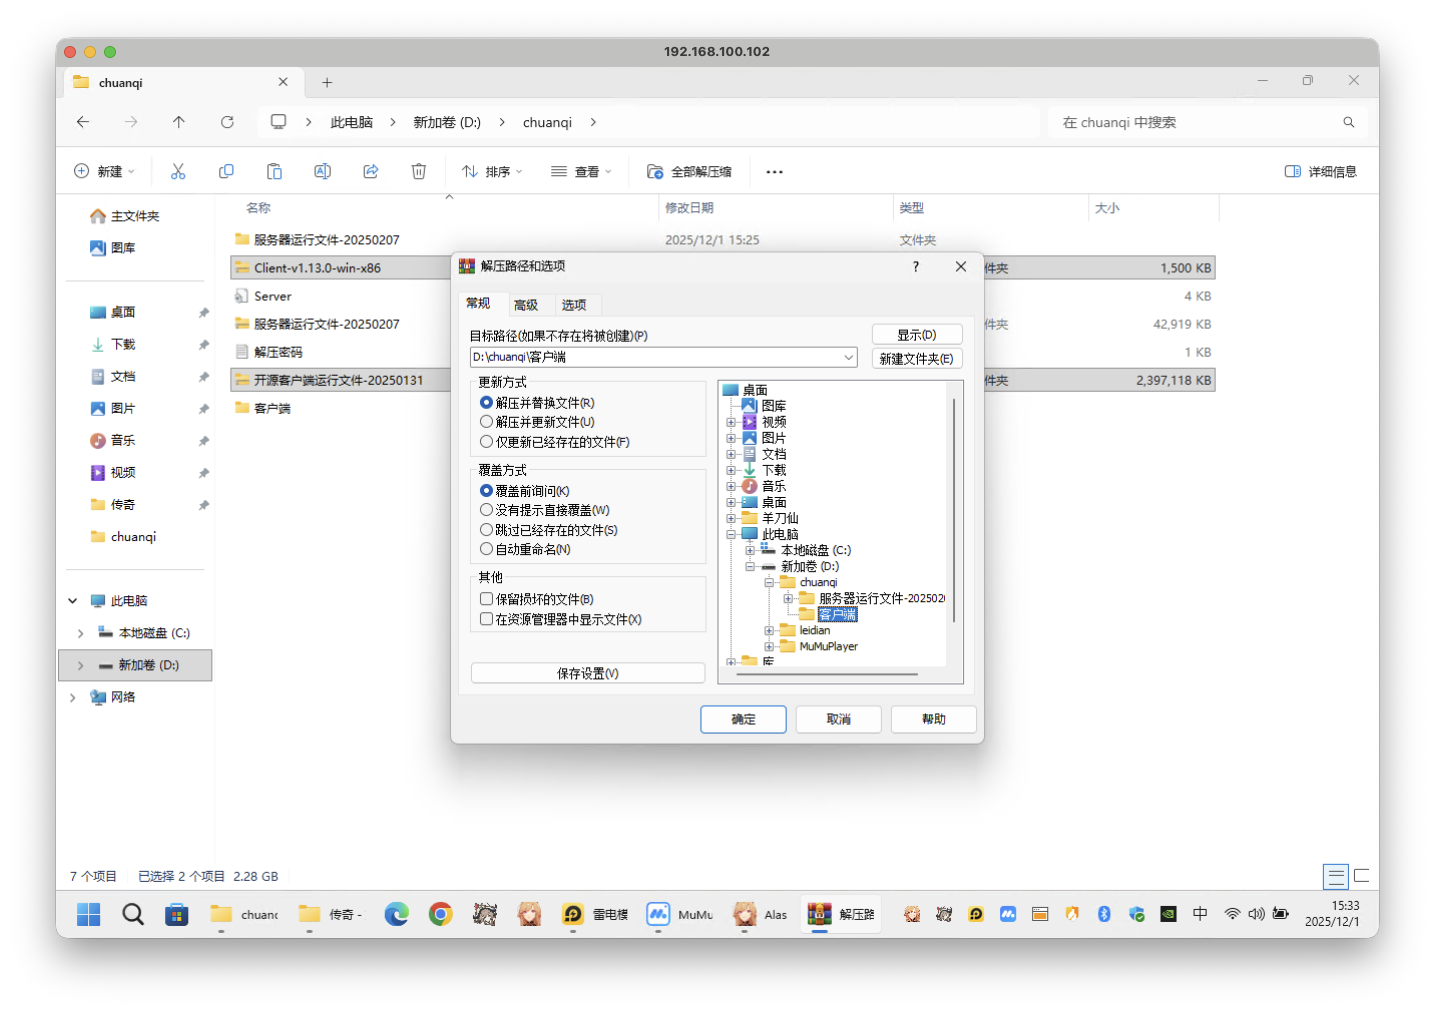Switch to the 高级 tab
This screenshot has height=1012, width=1435.
coord(527,304)
